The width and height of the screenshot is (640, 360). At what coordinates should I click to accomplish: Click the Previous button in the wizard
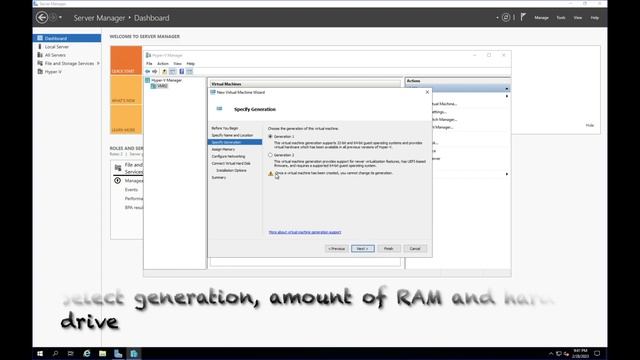[337, 249]
